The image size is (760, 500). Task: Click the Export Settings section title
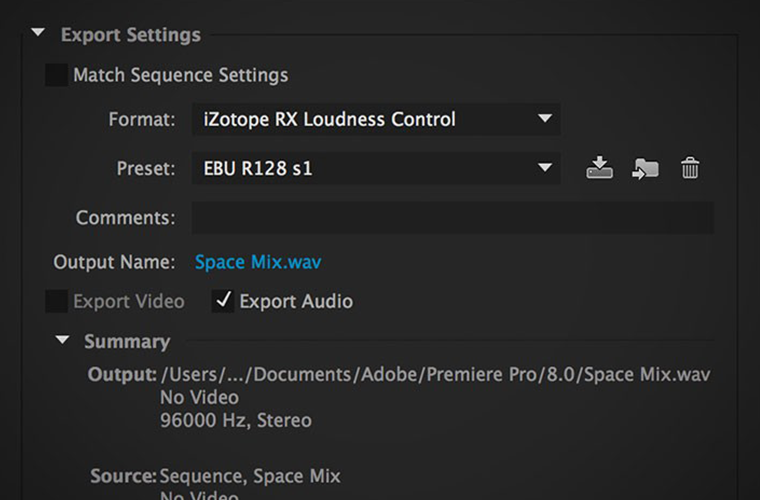click(x=131, y=35)
